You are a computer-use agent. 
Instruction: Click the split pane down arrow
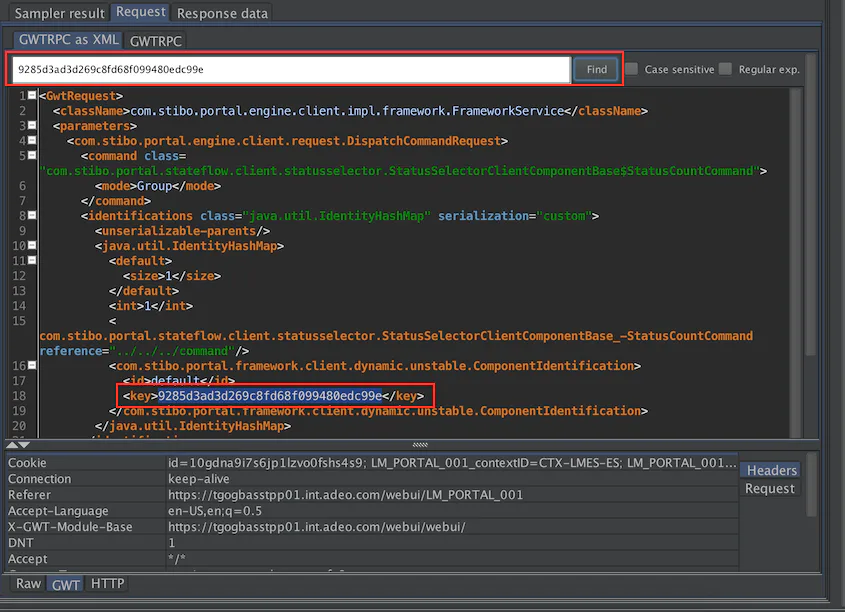24,445
